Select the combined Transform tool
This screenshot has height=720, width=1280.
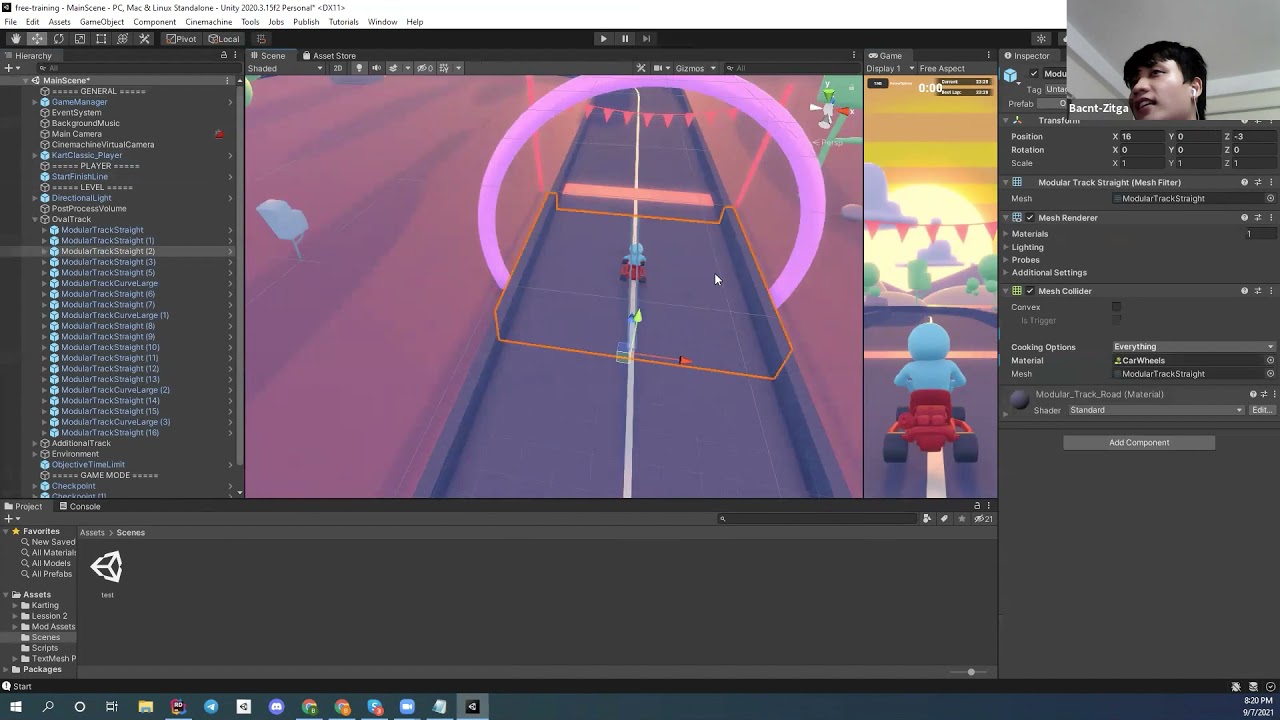click(122, 39)
